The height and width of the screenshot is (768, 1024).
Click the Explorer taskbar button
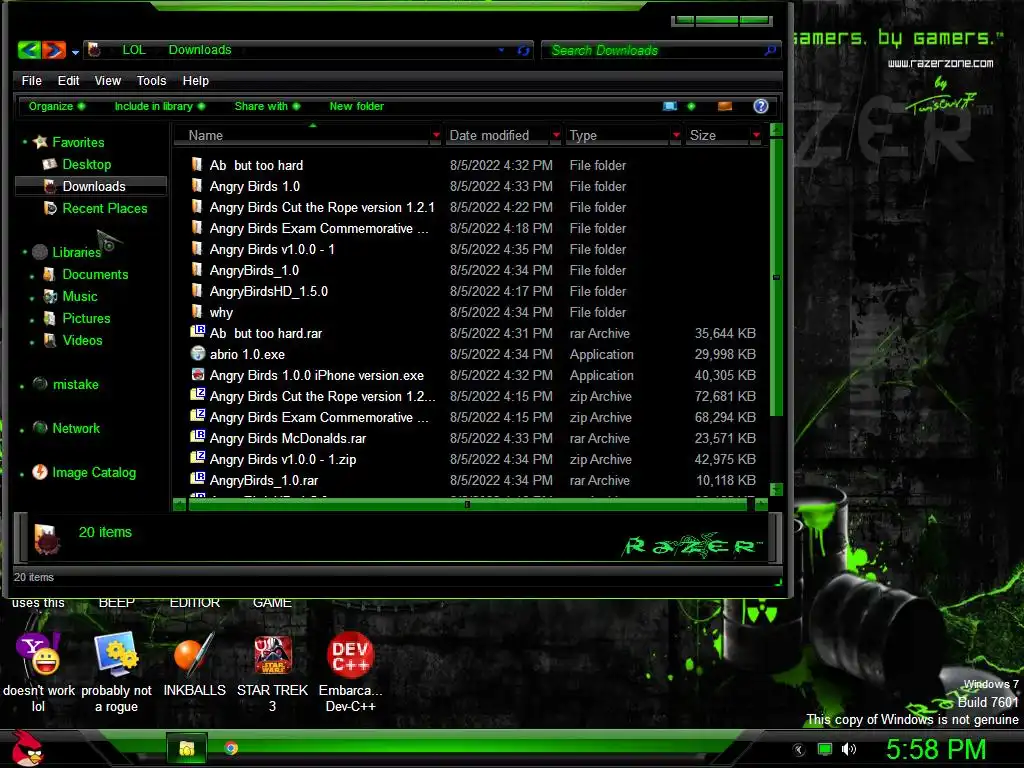point(187,748)
